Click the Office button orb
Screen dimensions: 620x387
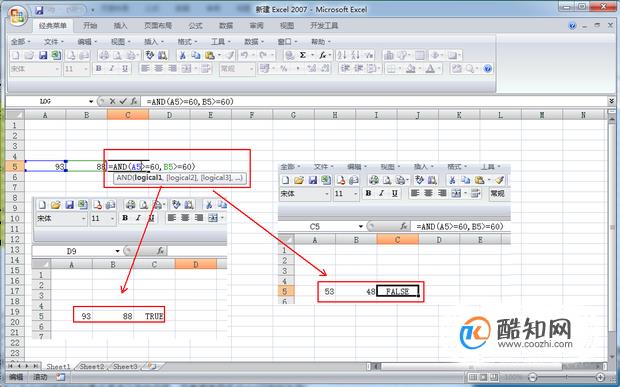(17, 16)
